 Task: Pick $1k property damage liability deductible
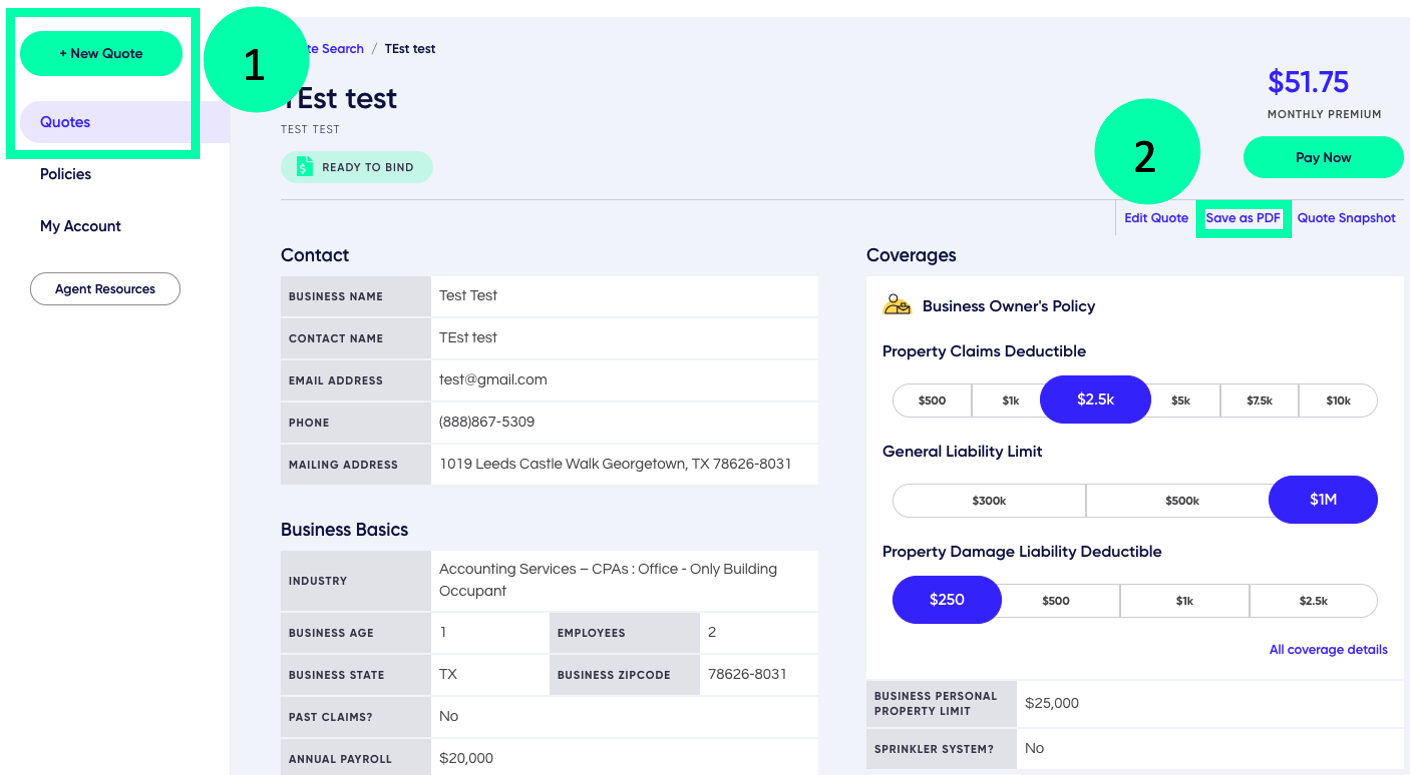click(1185, 601)
